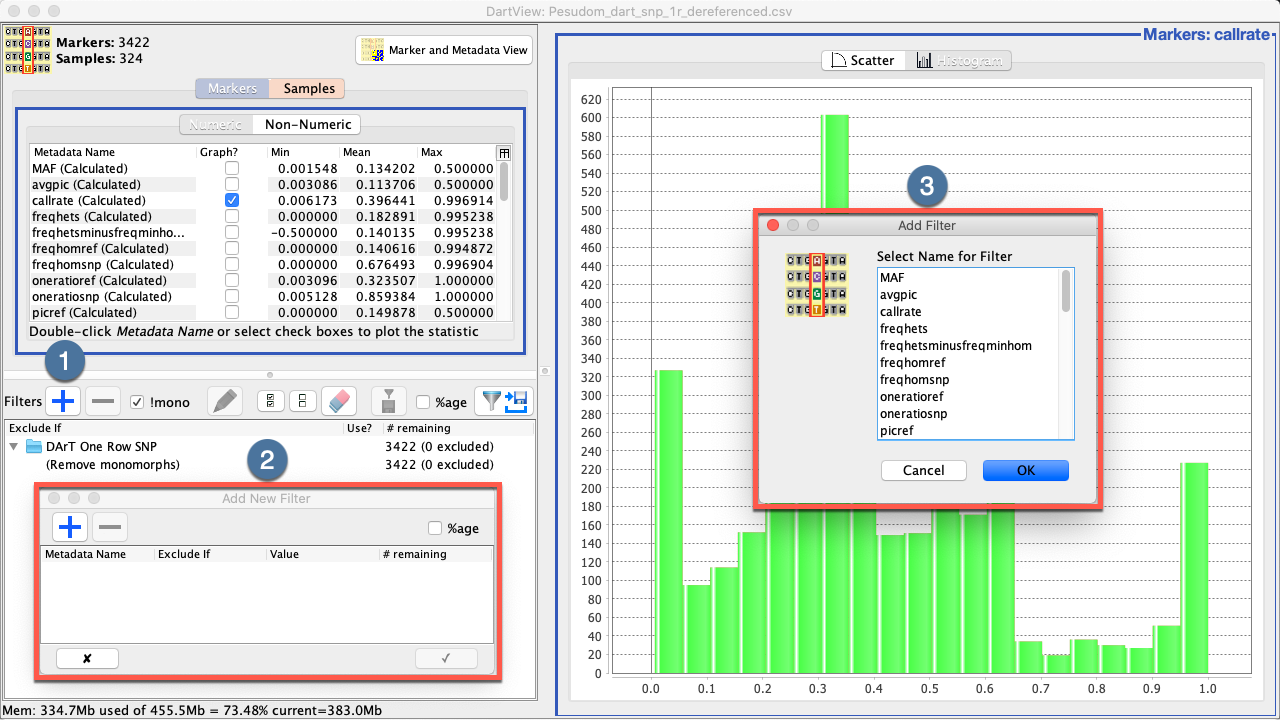Click Cancel in the Add Filter dialog
The height and width of the screenshot is (720, 1280).
point(923,470)
